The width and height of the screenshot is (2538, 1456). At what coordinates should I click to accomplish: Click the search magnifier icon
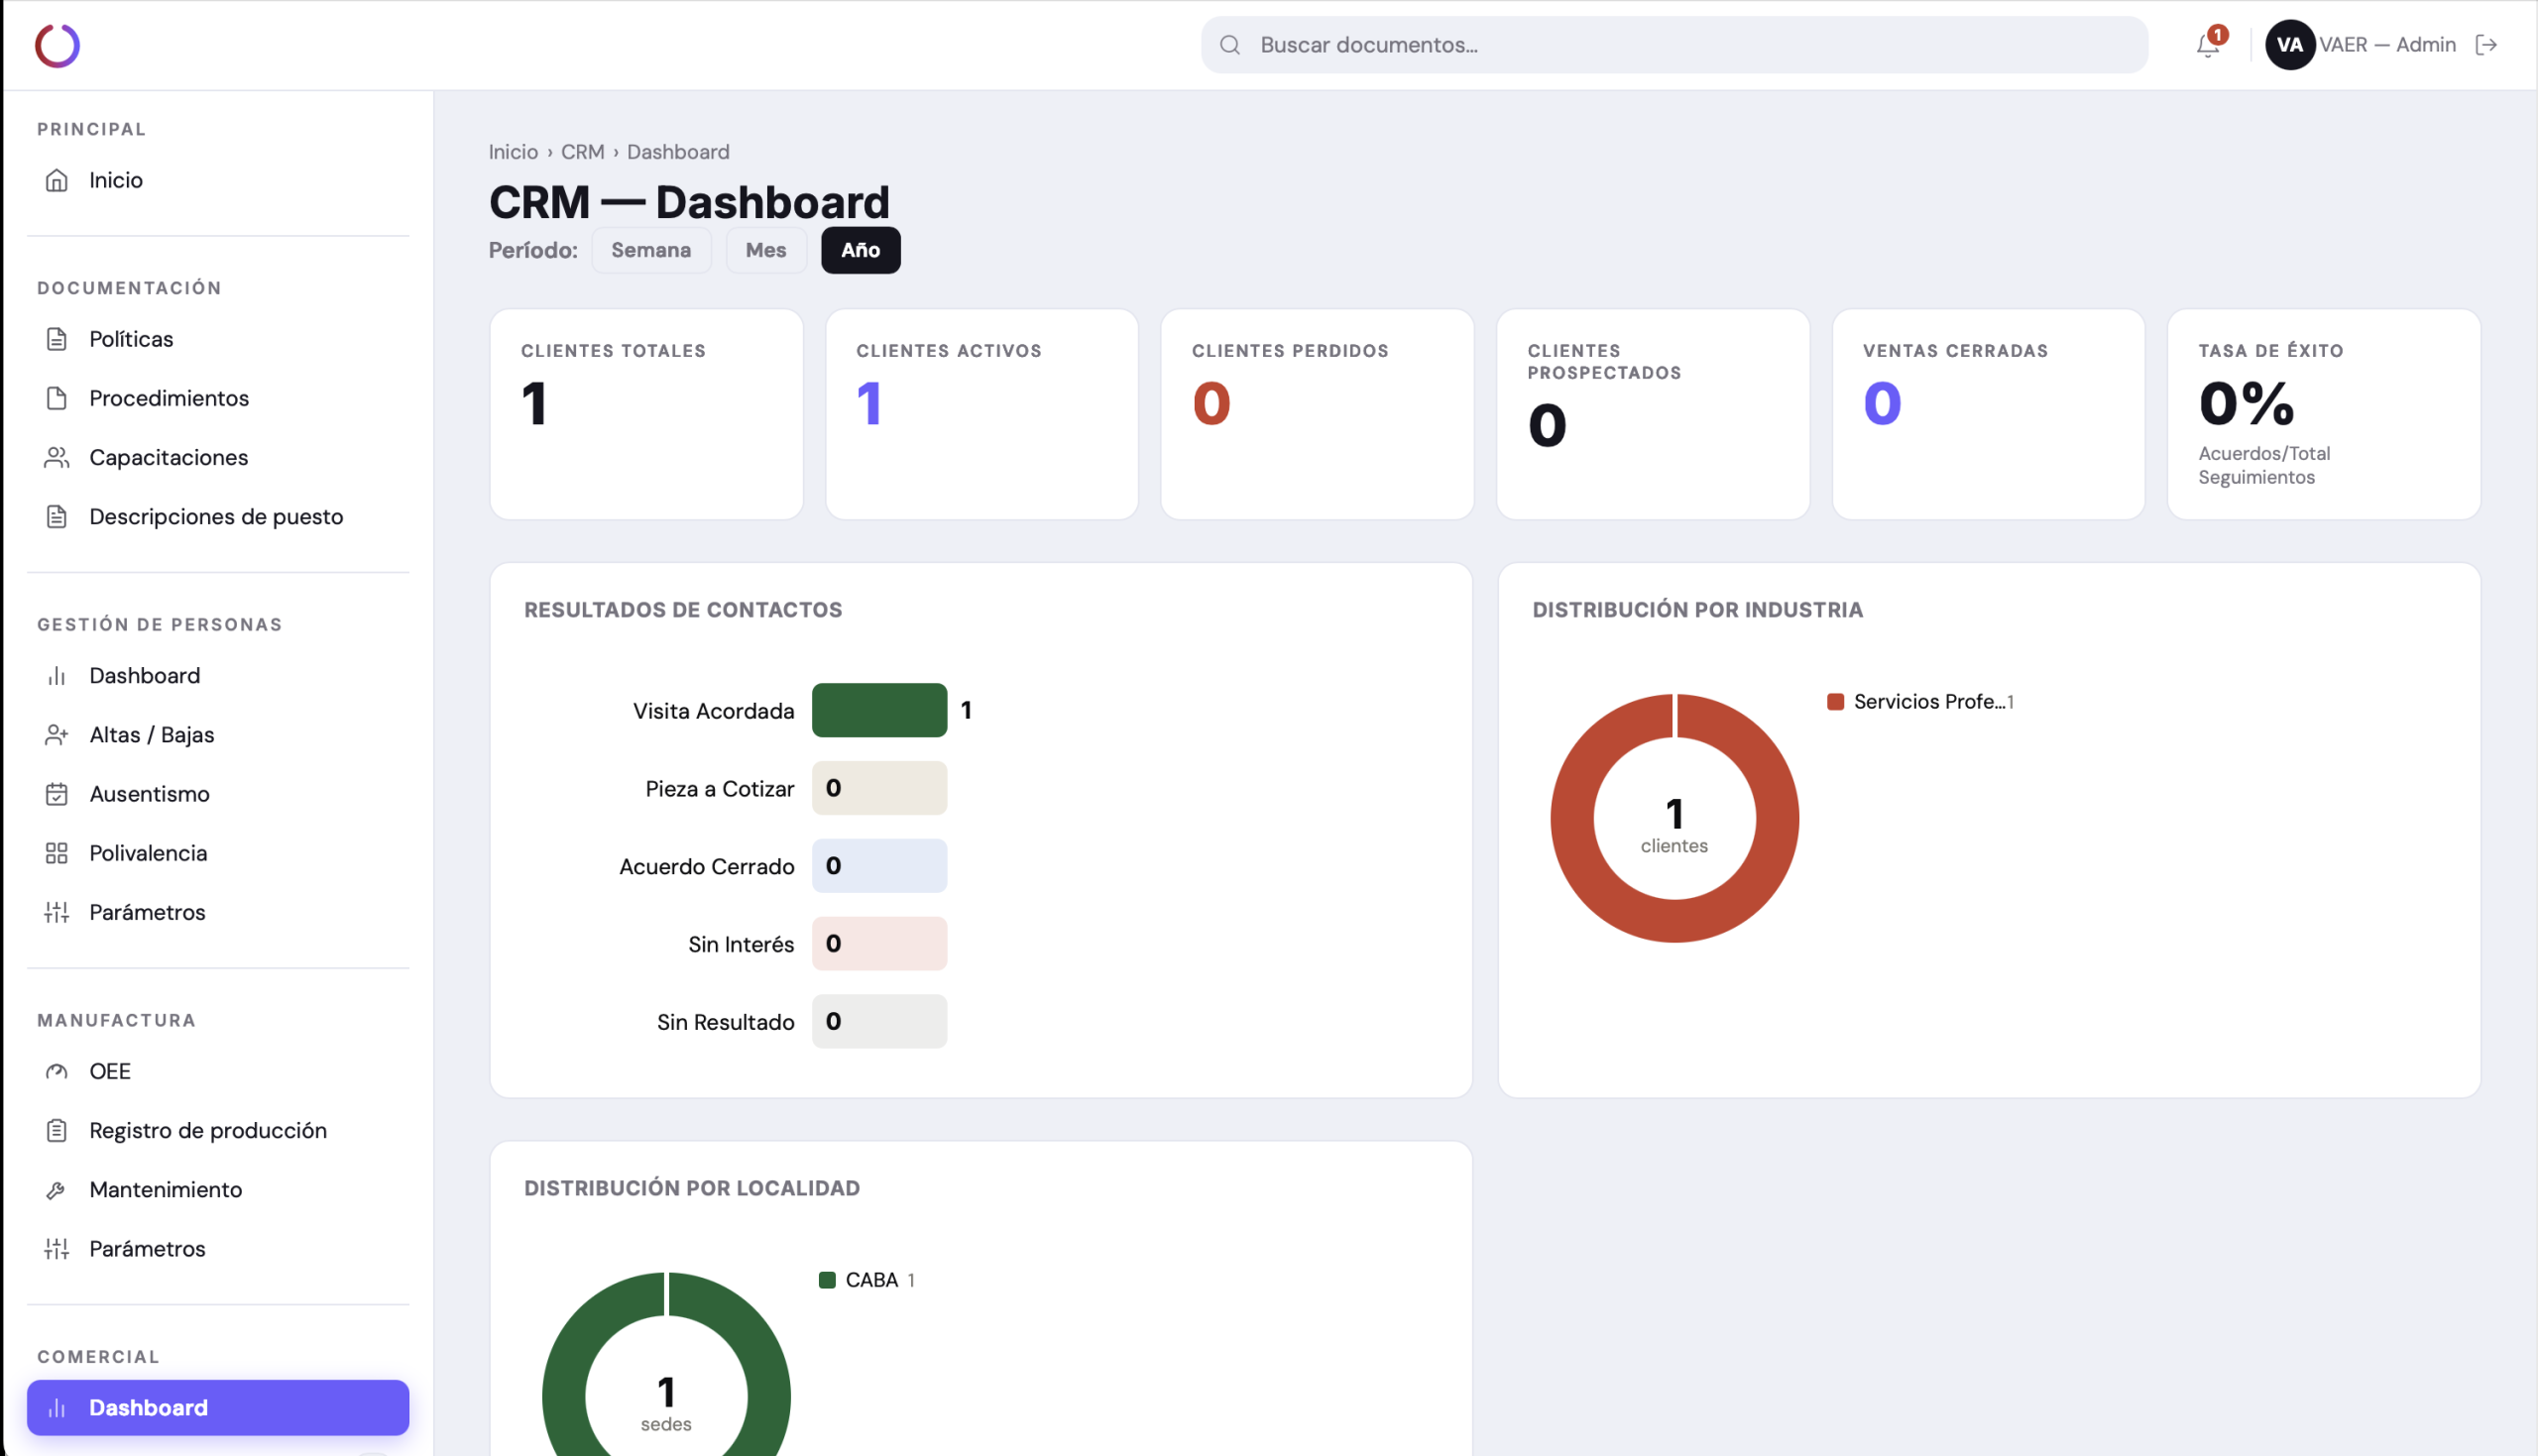coord(1230,45)
